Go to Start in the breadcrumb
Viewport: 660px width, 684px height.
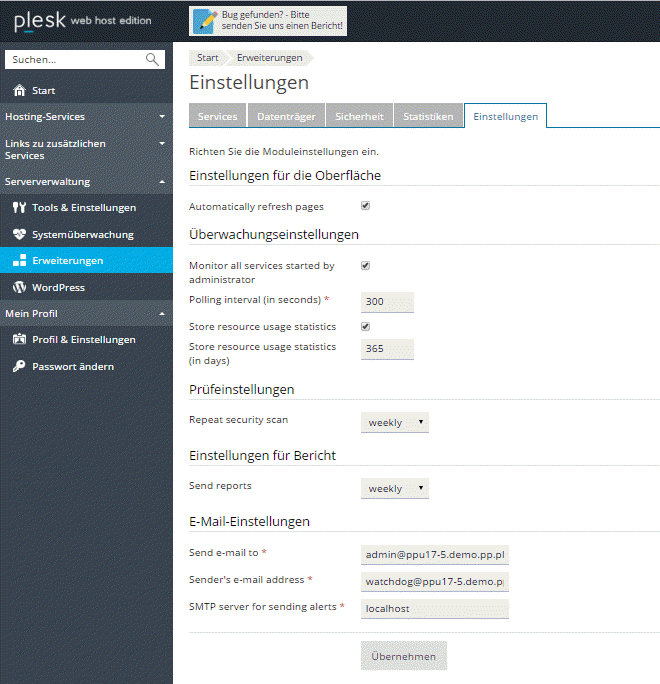coord(208,58)
